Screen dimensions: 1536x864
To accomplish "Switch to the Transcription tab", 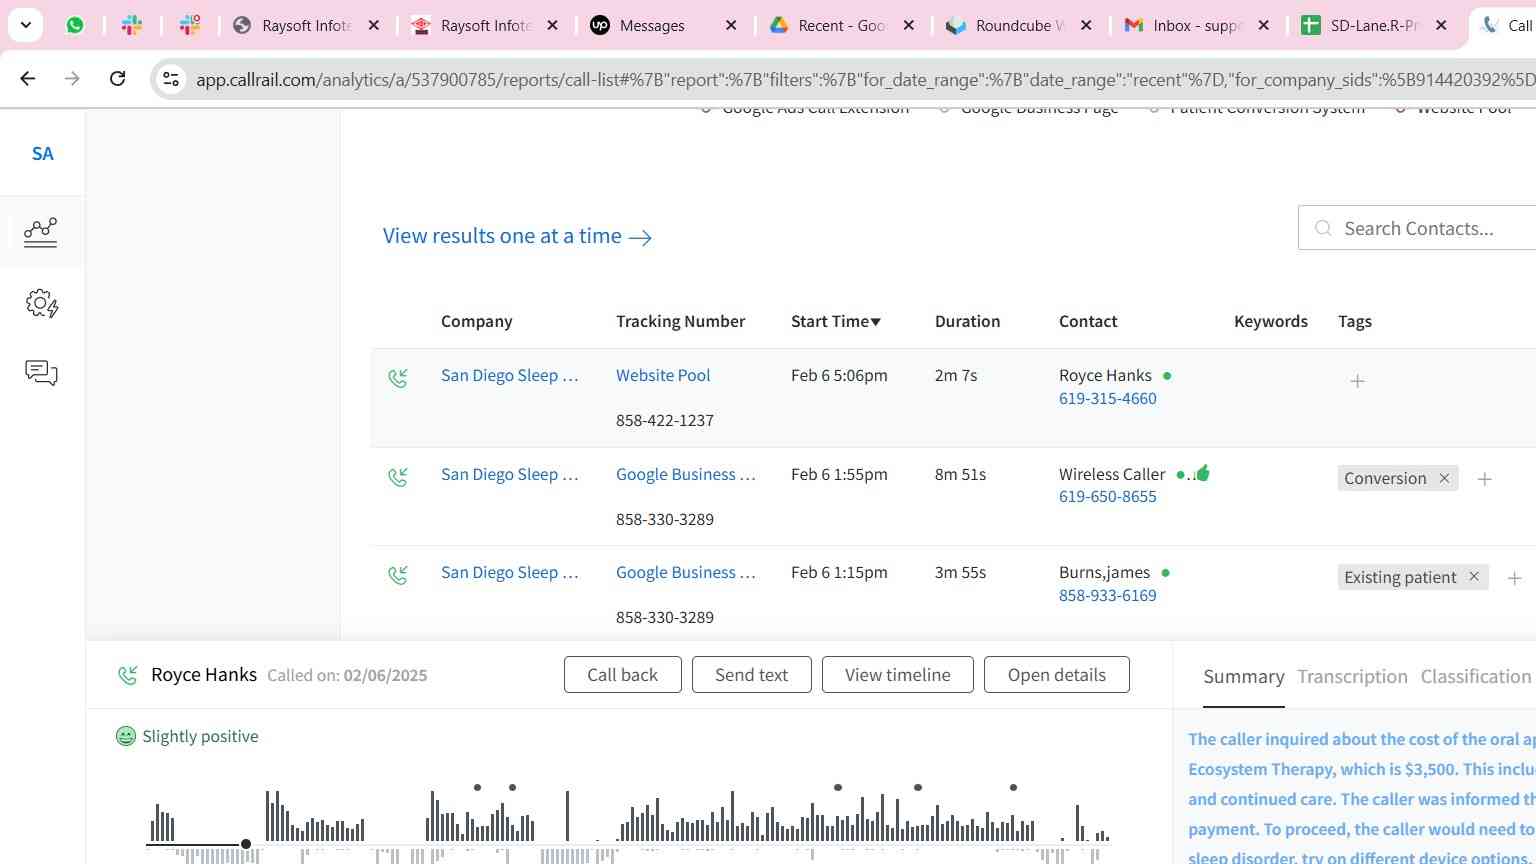I will coord(1352,677).
